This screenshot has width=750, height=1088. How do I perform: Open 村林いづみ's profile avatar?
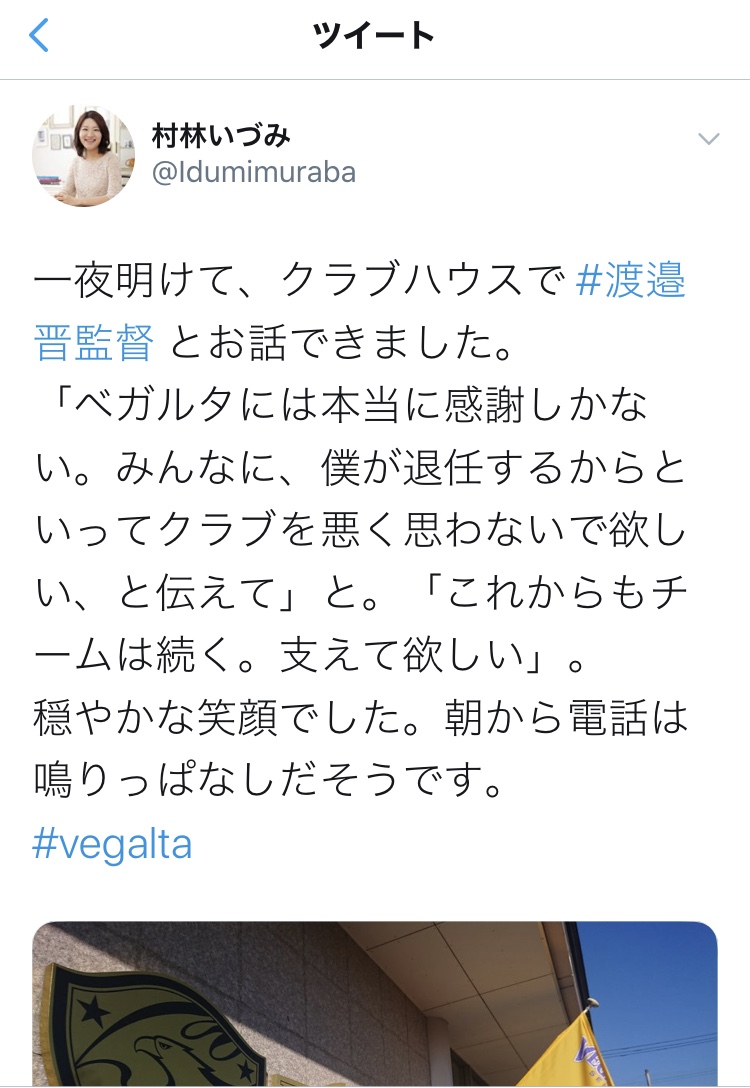(x=84, y=156)
